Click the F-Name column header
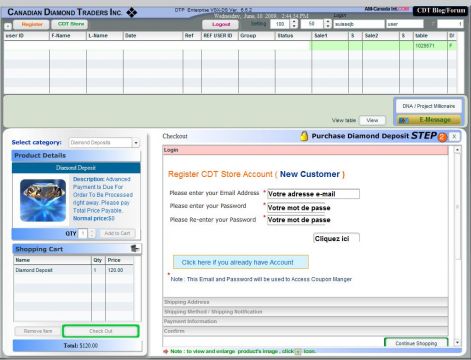This screenshot has height=360, width=471. [x=68, y=36]
